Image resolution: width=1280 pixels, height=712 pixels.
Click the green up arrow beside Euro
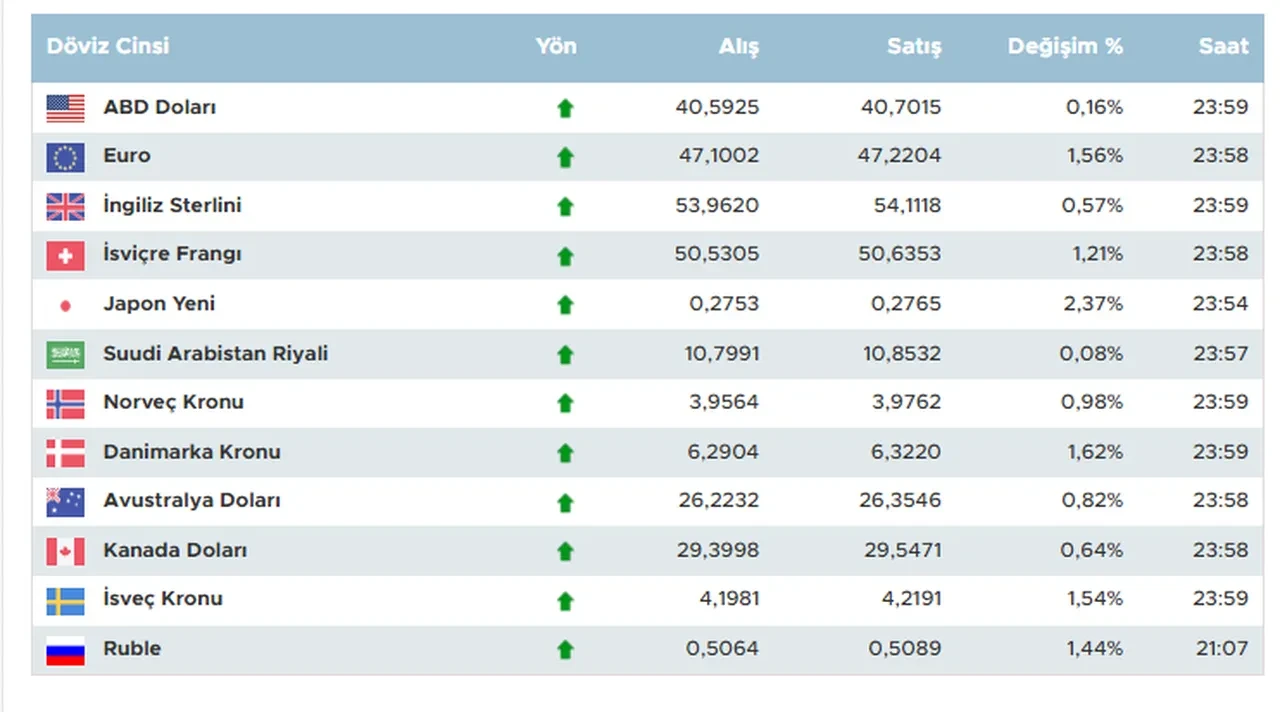pyautogui.click(x=566, y=156)
